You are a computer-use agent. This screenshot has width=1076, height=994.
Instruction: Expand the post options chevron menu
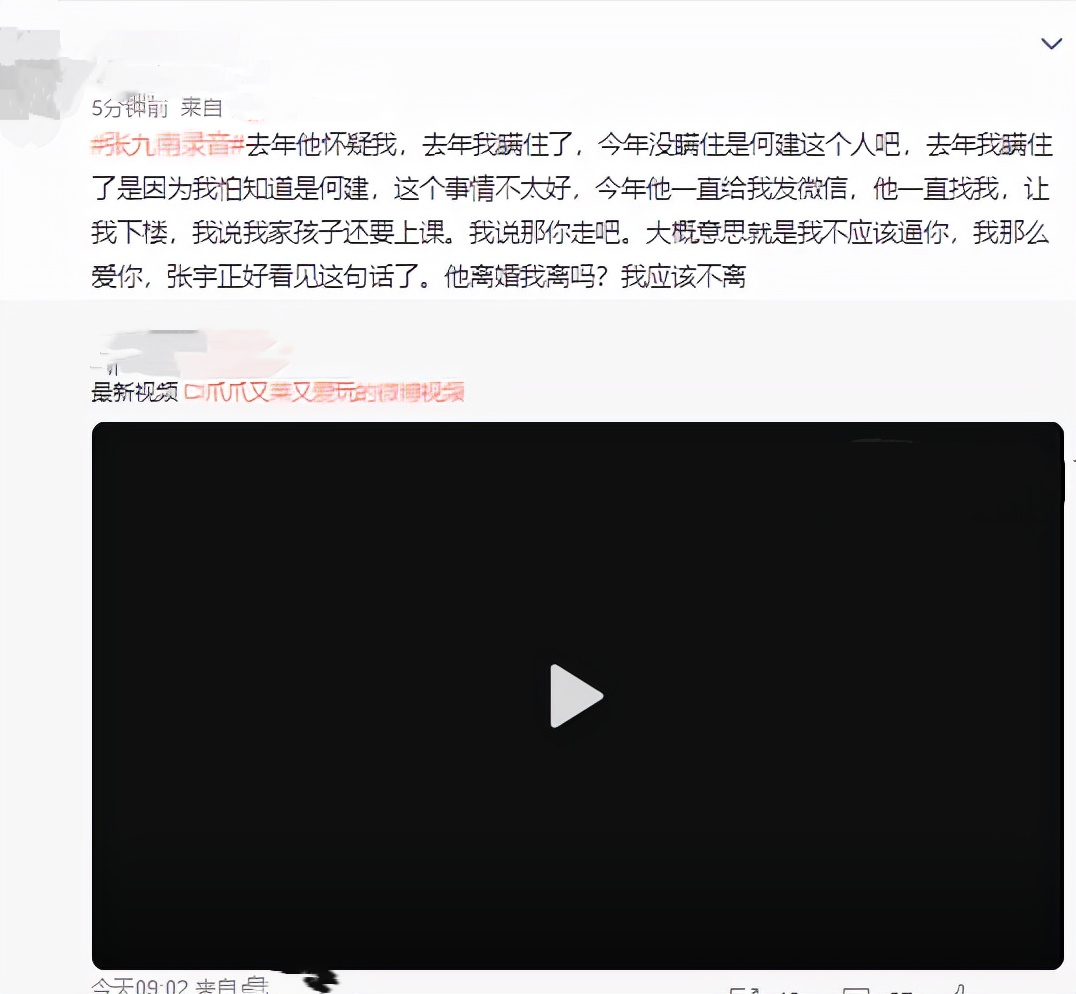pyautogui.click(x=1051, y=44)
